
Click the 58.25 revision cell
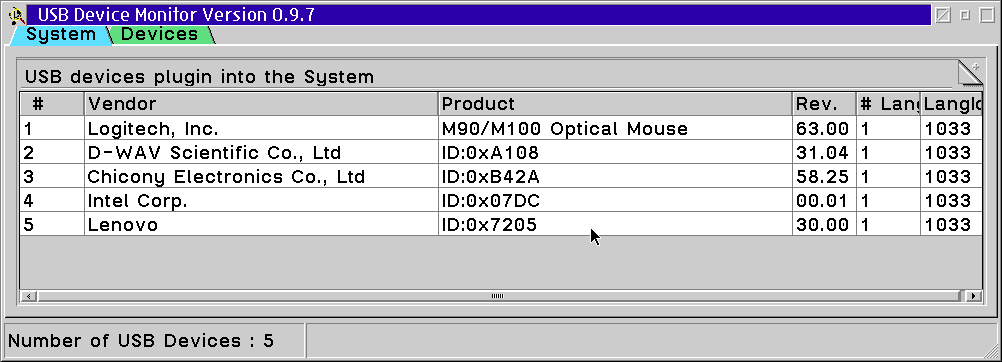824,176
